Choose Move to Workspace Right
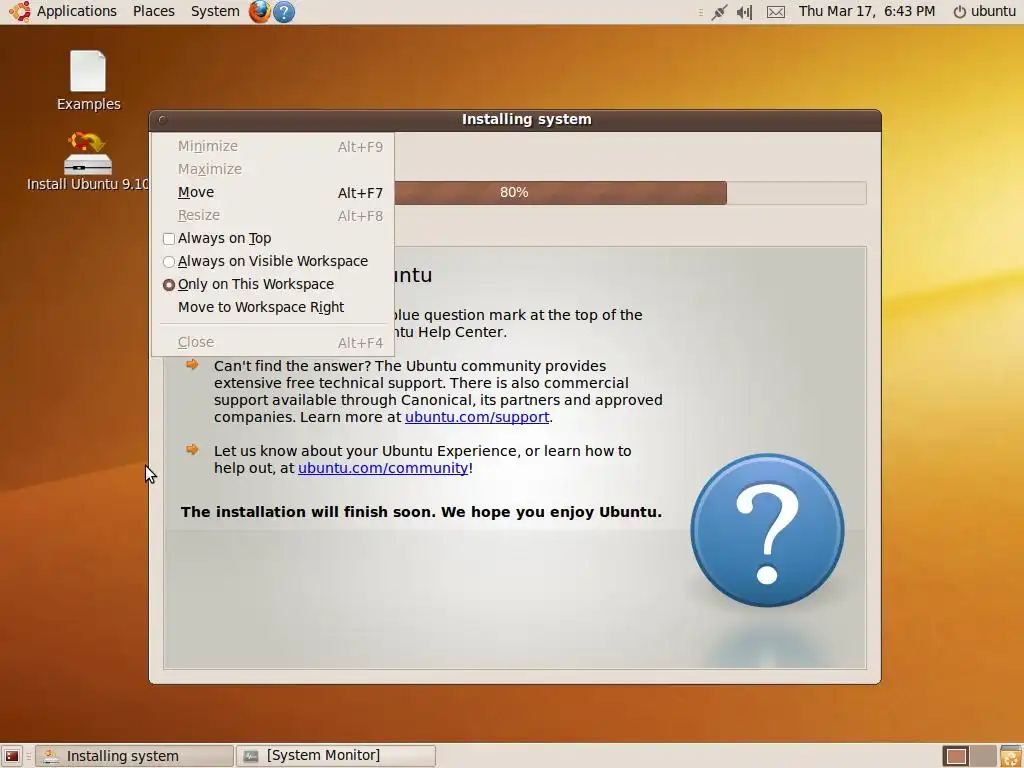The image size is (1024, 768). tap(272, 307)
